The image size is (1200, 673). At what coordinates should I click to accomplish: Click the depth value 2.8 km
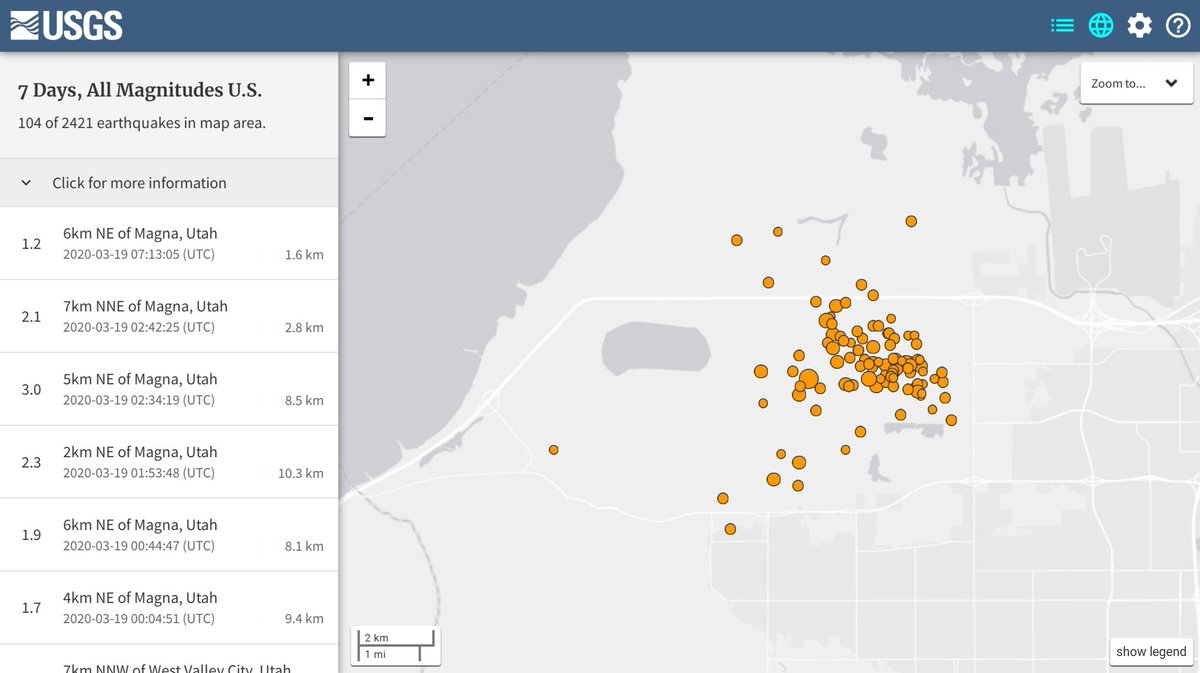[x=304, y=327]
